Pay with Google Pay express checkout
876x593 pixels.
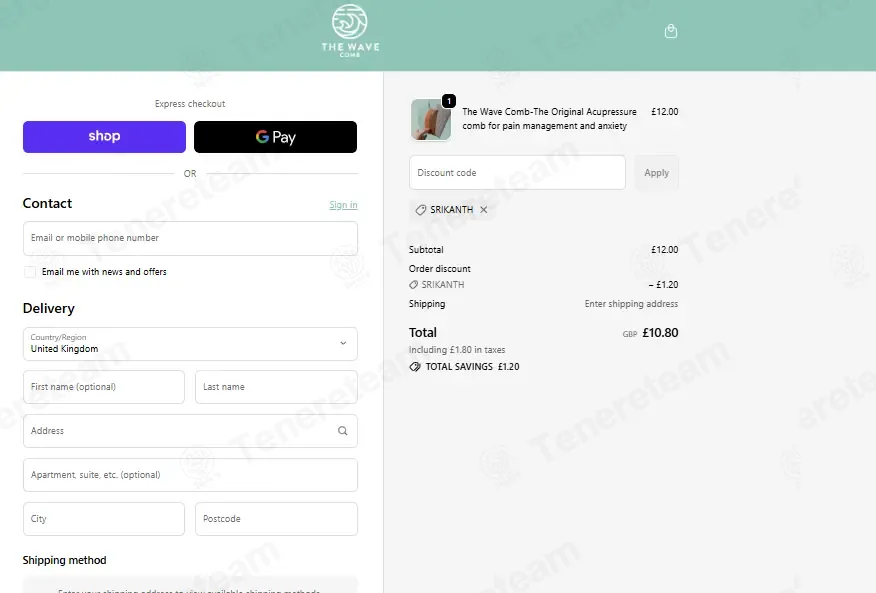point(275,137)
